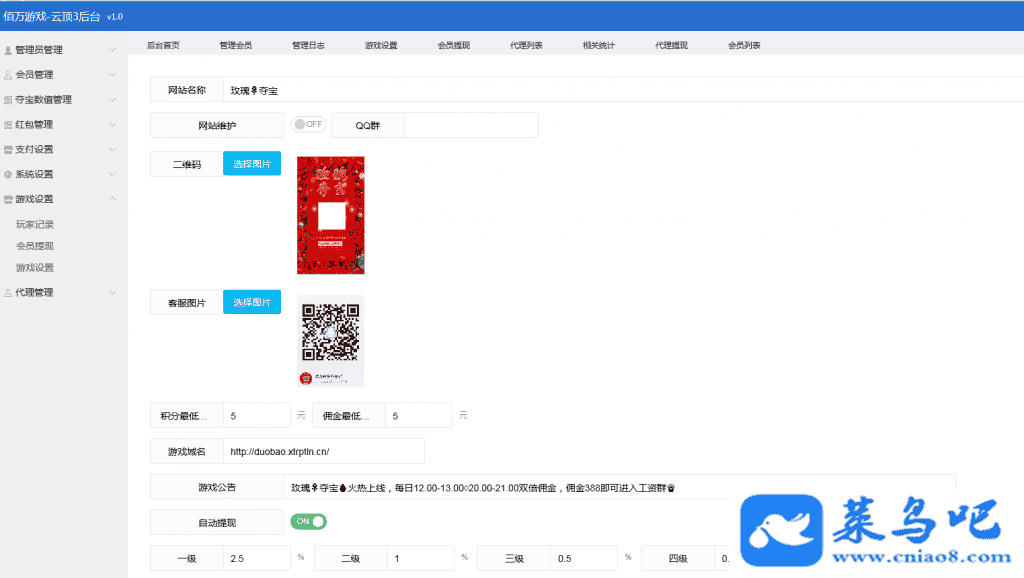Click the 支付设置 sidebar card icon
Image resolution: width=1024 pixels, height=578 pixels.
[8, 150]
